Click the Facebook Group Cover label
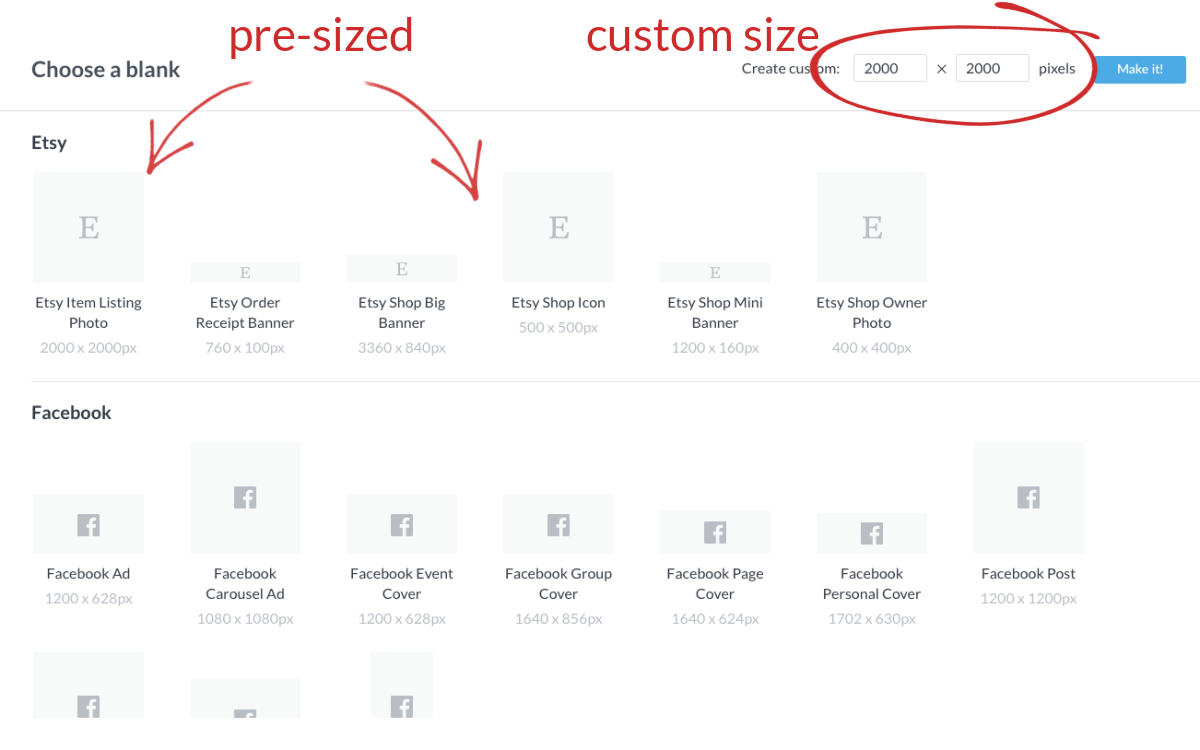Viewport: 1200px width, 750px height. (558, 584)
